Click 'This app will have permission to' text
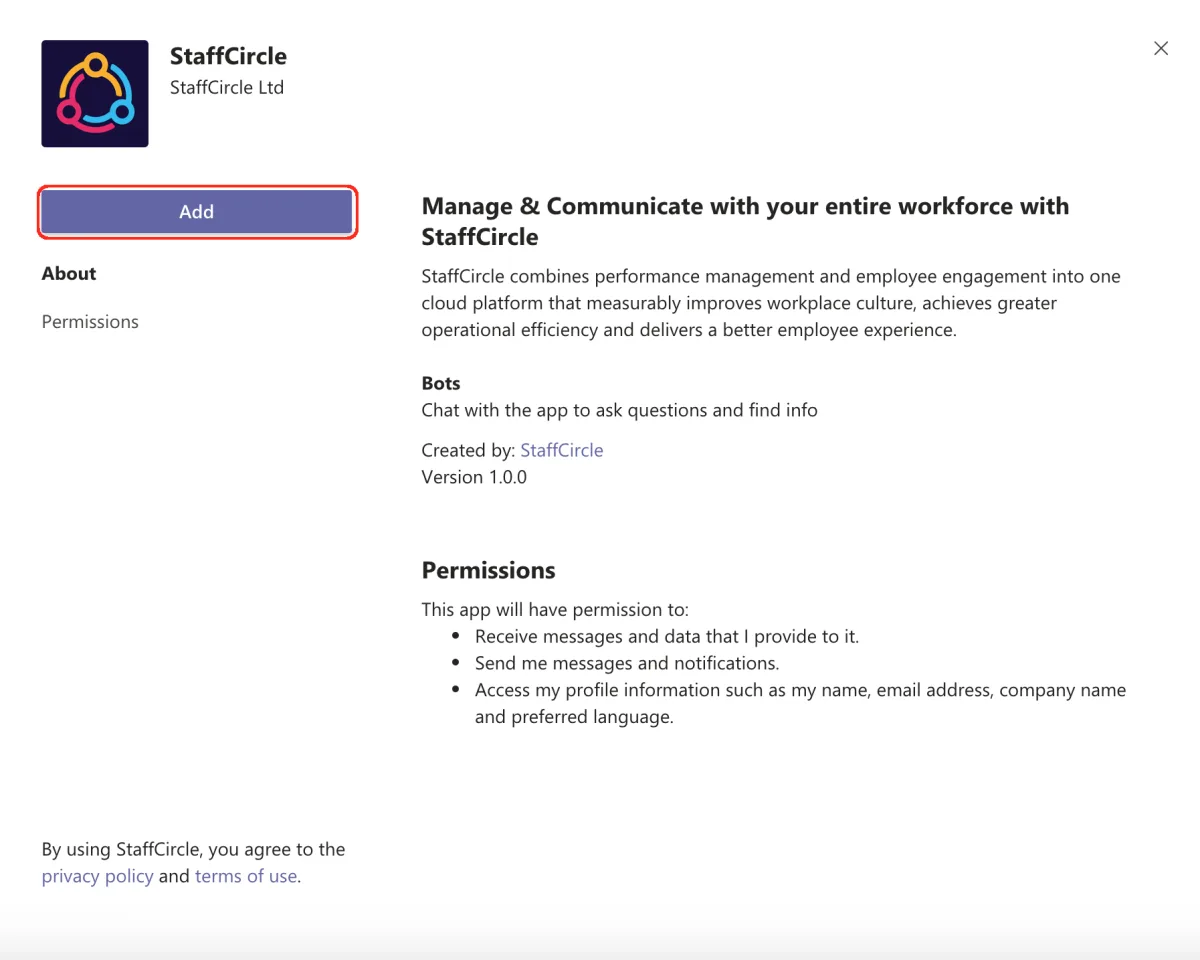The height and width of the screenshot is (960, 1200). point(555,609)
